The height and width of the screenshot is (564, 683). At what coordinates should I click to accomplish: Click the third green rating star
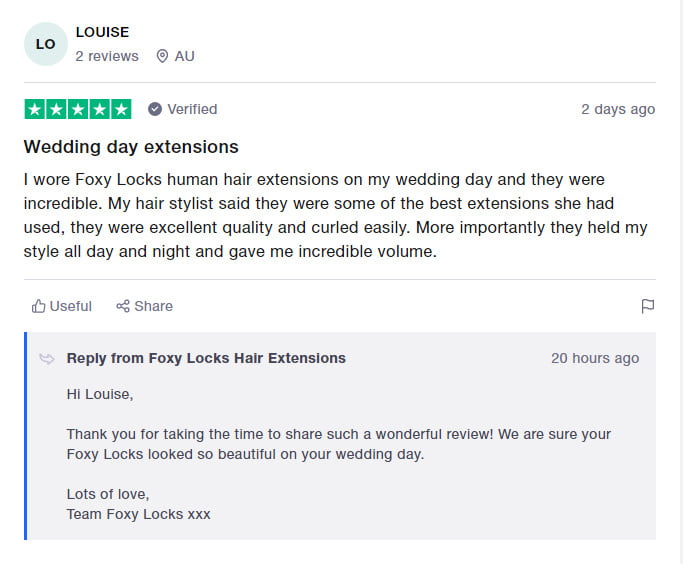click(78, 109)
